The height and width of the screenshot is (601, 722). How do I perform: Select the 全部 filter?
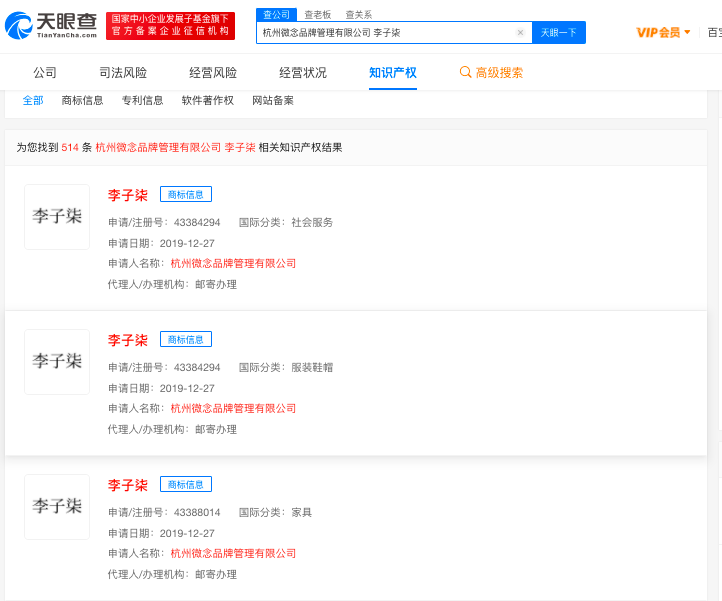click(33, 100)
